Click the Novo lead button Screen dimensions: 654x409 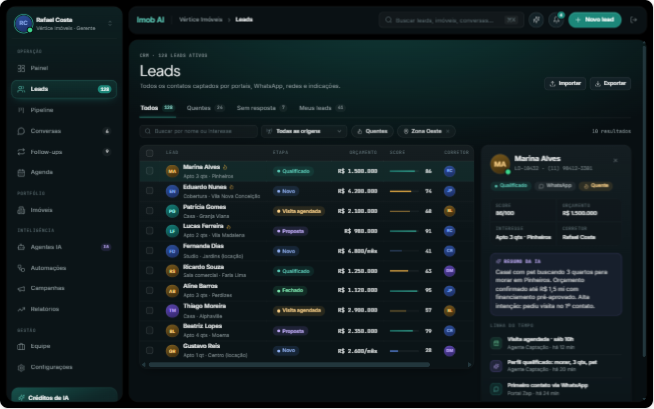[595, 20]
